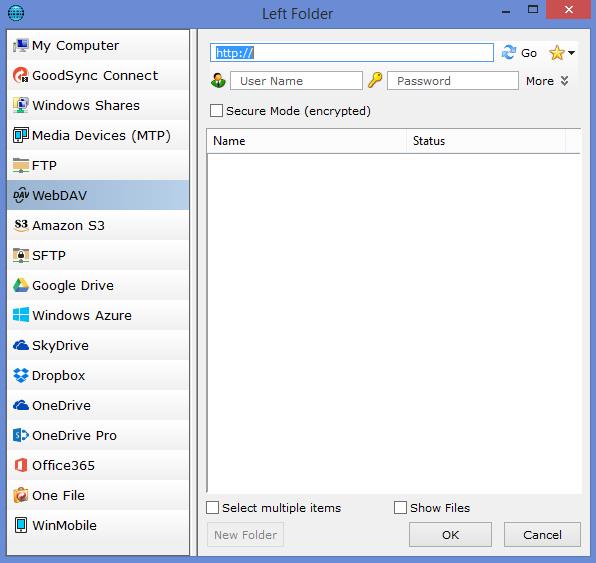Image resolution: width=596 pixels, height=563 pixels.
Task: Select the Office365 label
Action: [x=63, y=465]
